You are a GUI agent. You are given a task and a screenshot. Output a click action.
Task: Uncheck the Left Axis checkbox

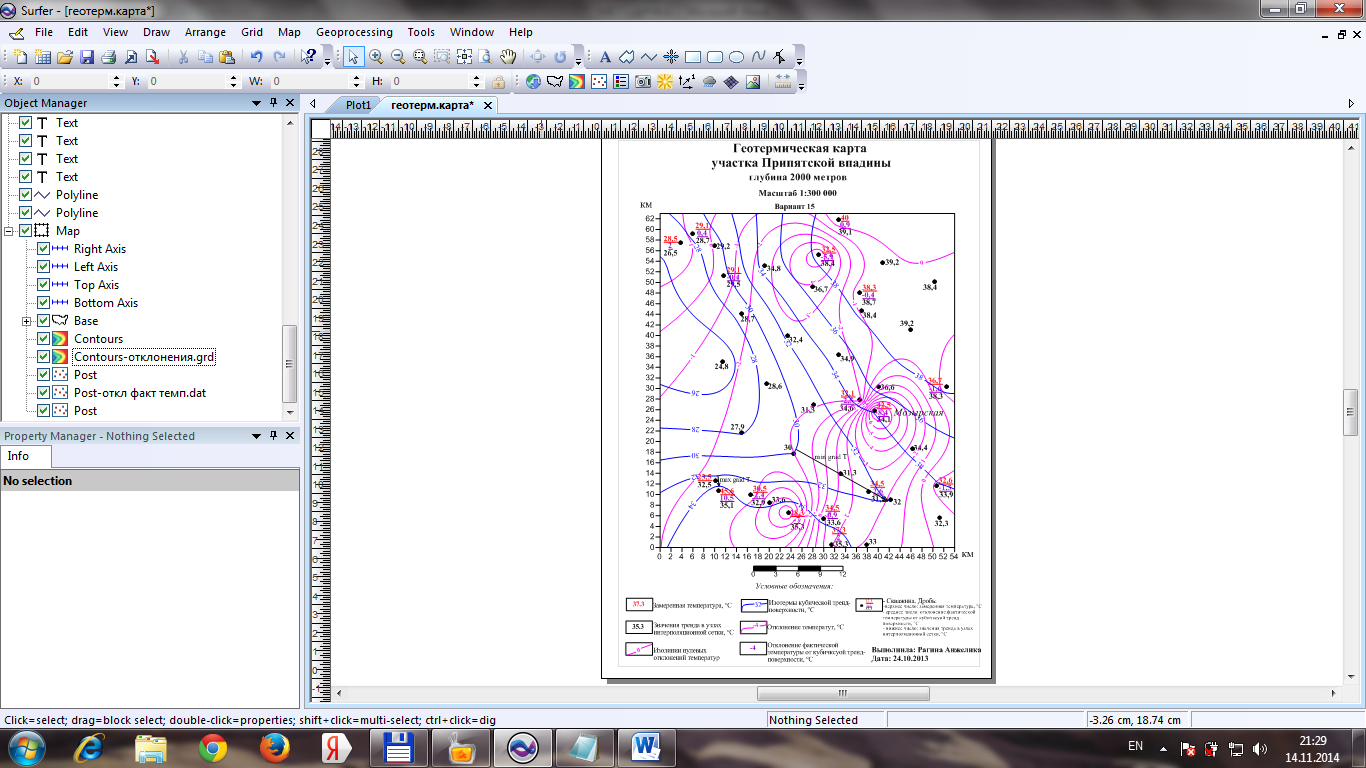[43, 267]
